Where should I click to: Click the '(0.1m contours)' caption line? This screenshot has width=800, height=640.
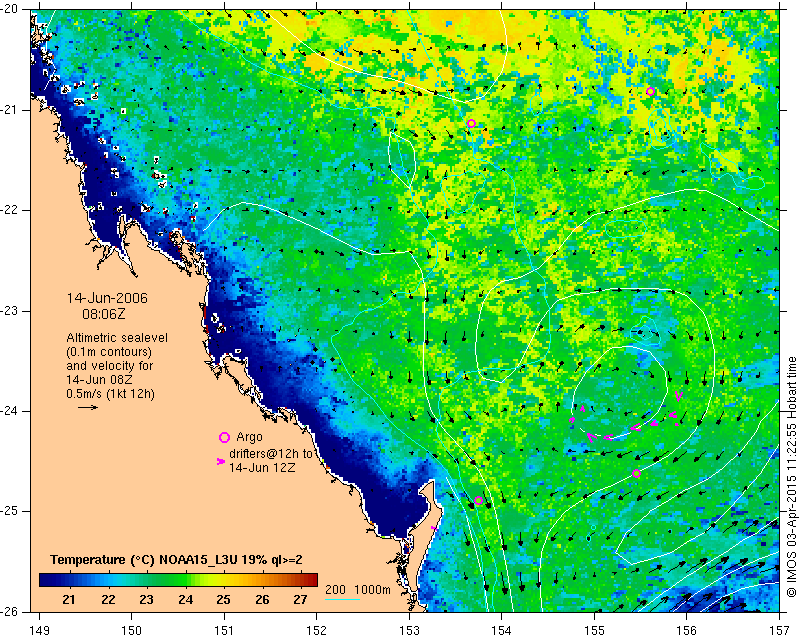coord(109,352)
